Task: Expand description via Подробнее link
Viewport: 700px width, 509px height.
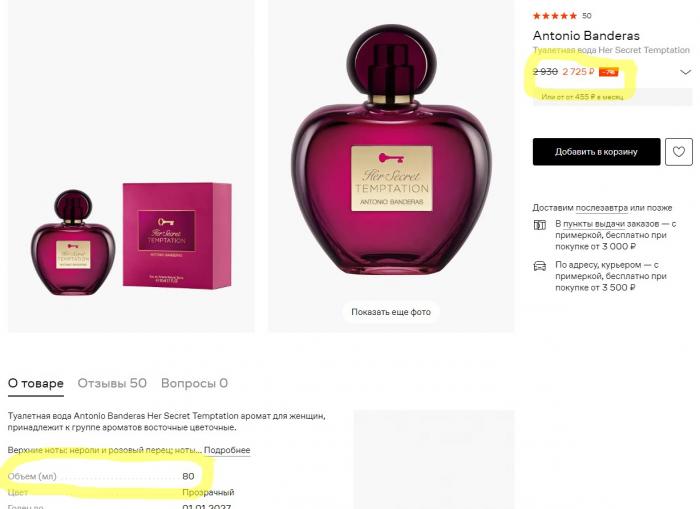Action: point(227,450)
